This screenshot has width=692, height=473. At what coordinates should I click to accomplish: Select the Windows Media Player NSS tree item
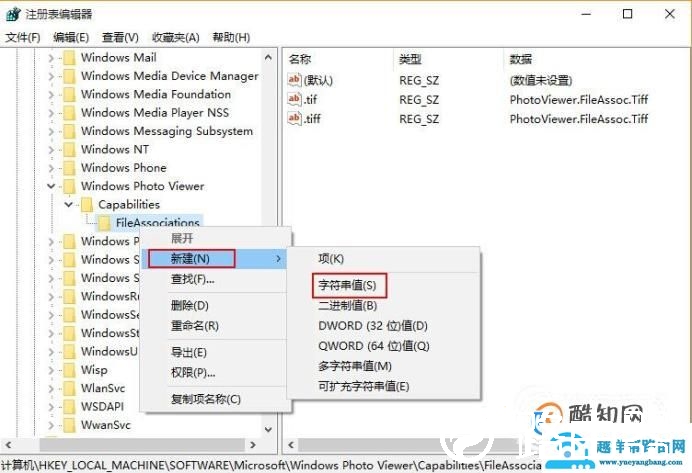click(155, 113)
